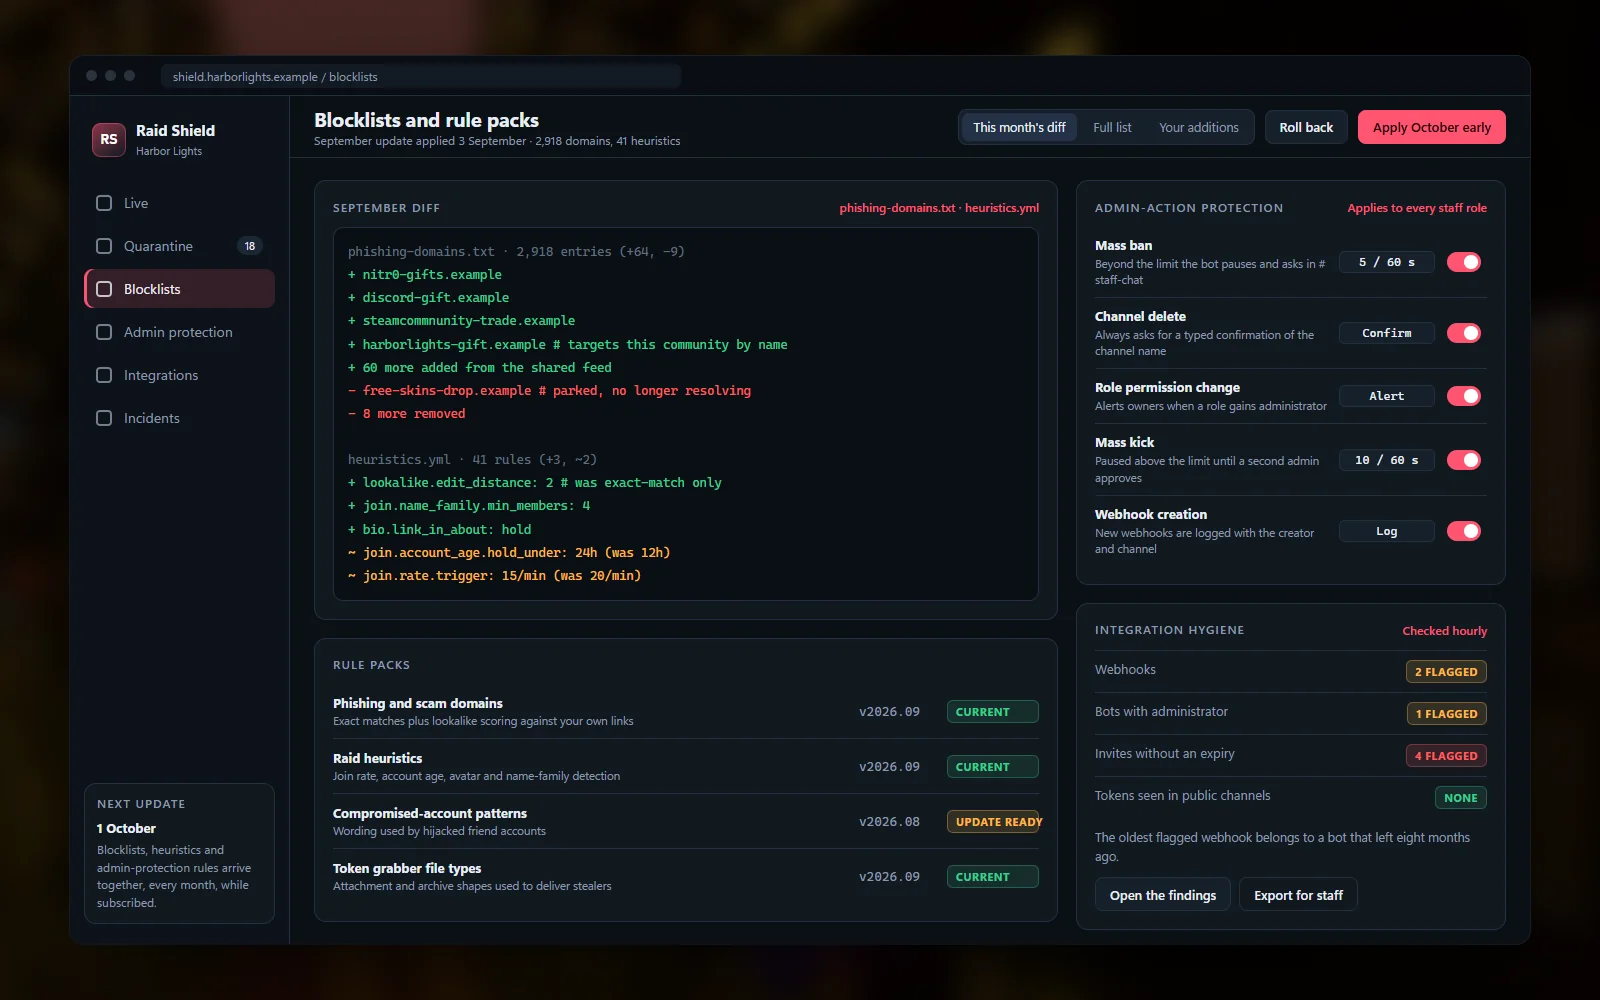Screen dimensions: 1600x1000
Task: Click the RS Raid Shield logo badge
Action: (109, 139)
